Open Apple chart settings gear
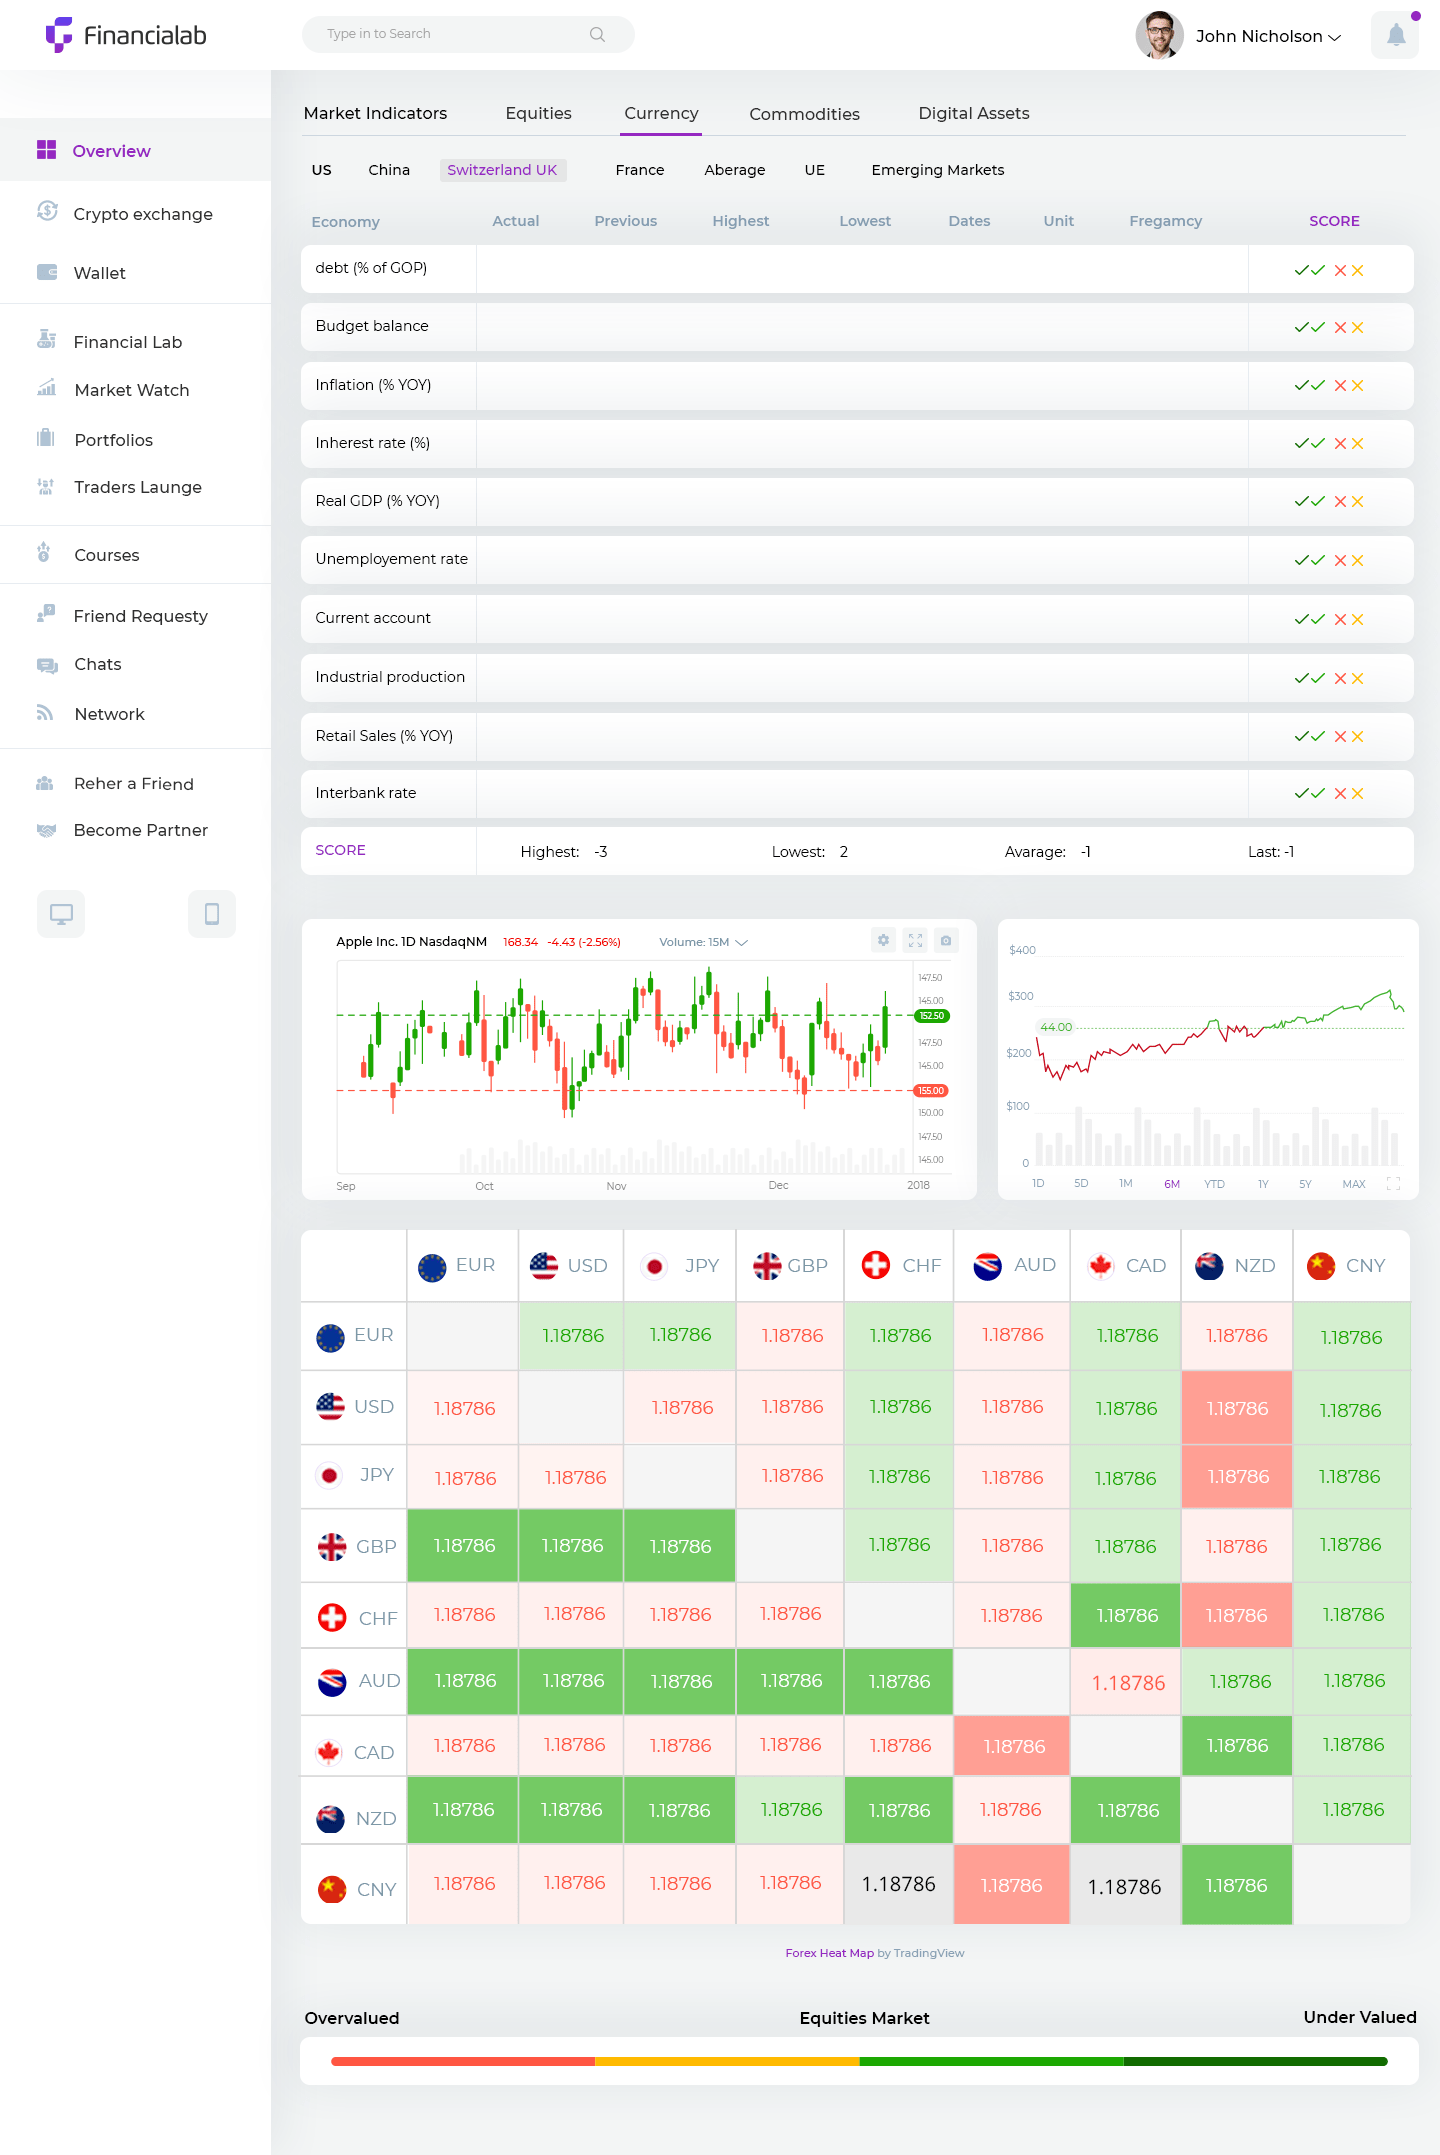 pos(883,940)
